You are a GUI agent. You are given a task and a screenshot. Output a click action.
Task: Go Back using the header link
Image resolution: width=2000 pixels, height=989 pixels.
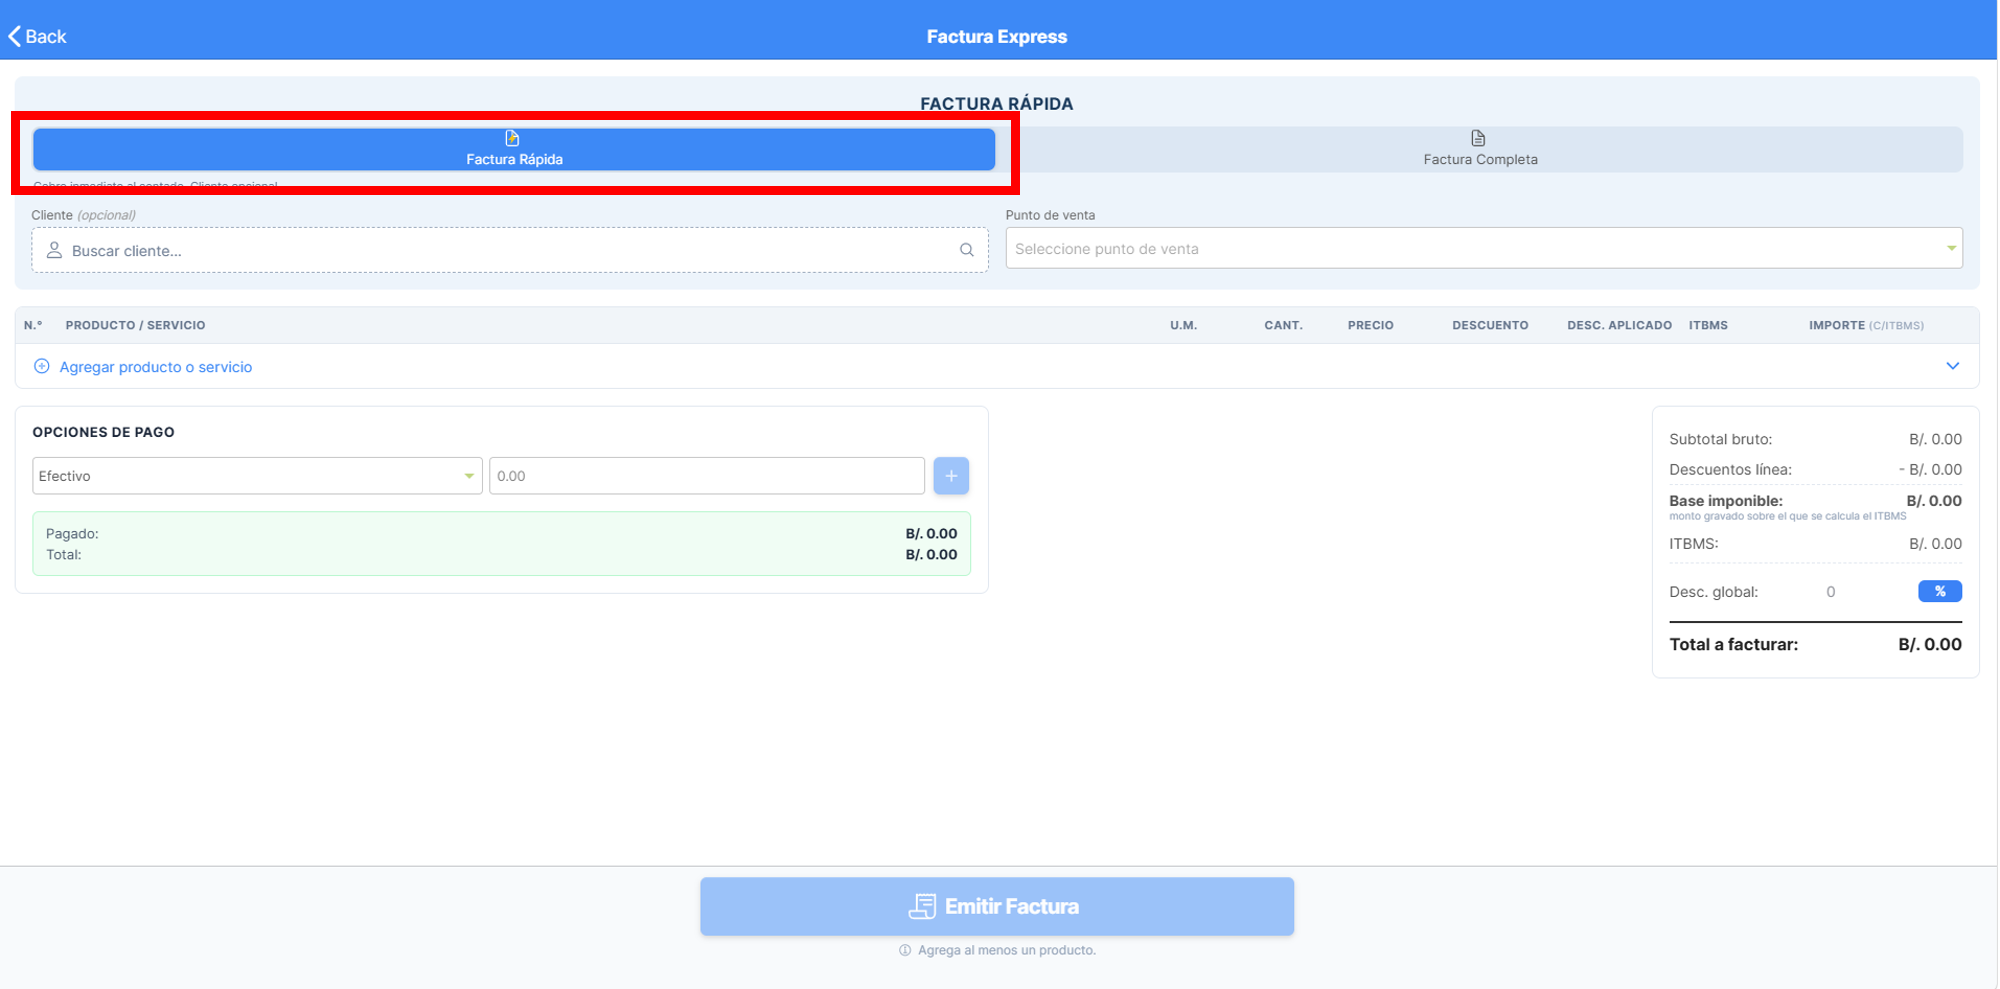(37, 37)
